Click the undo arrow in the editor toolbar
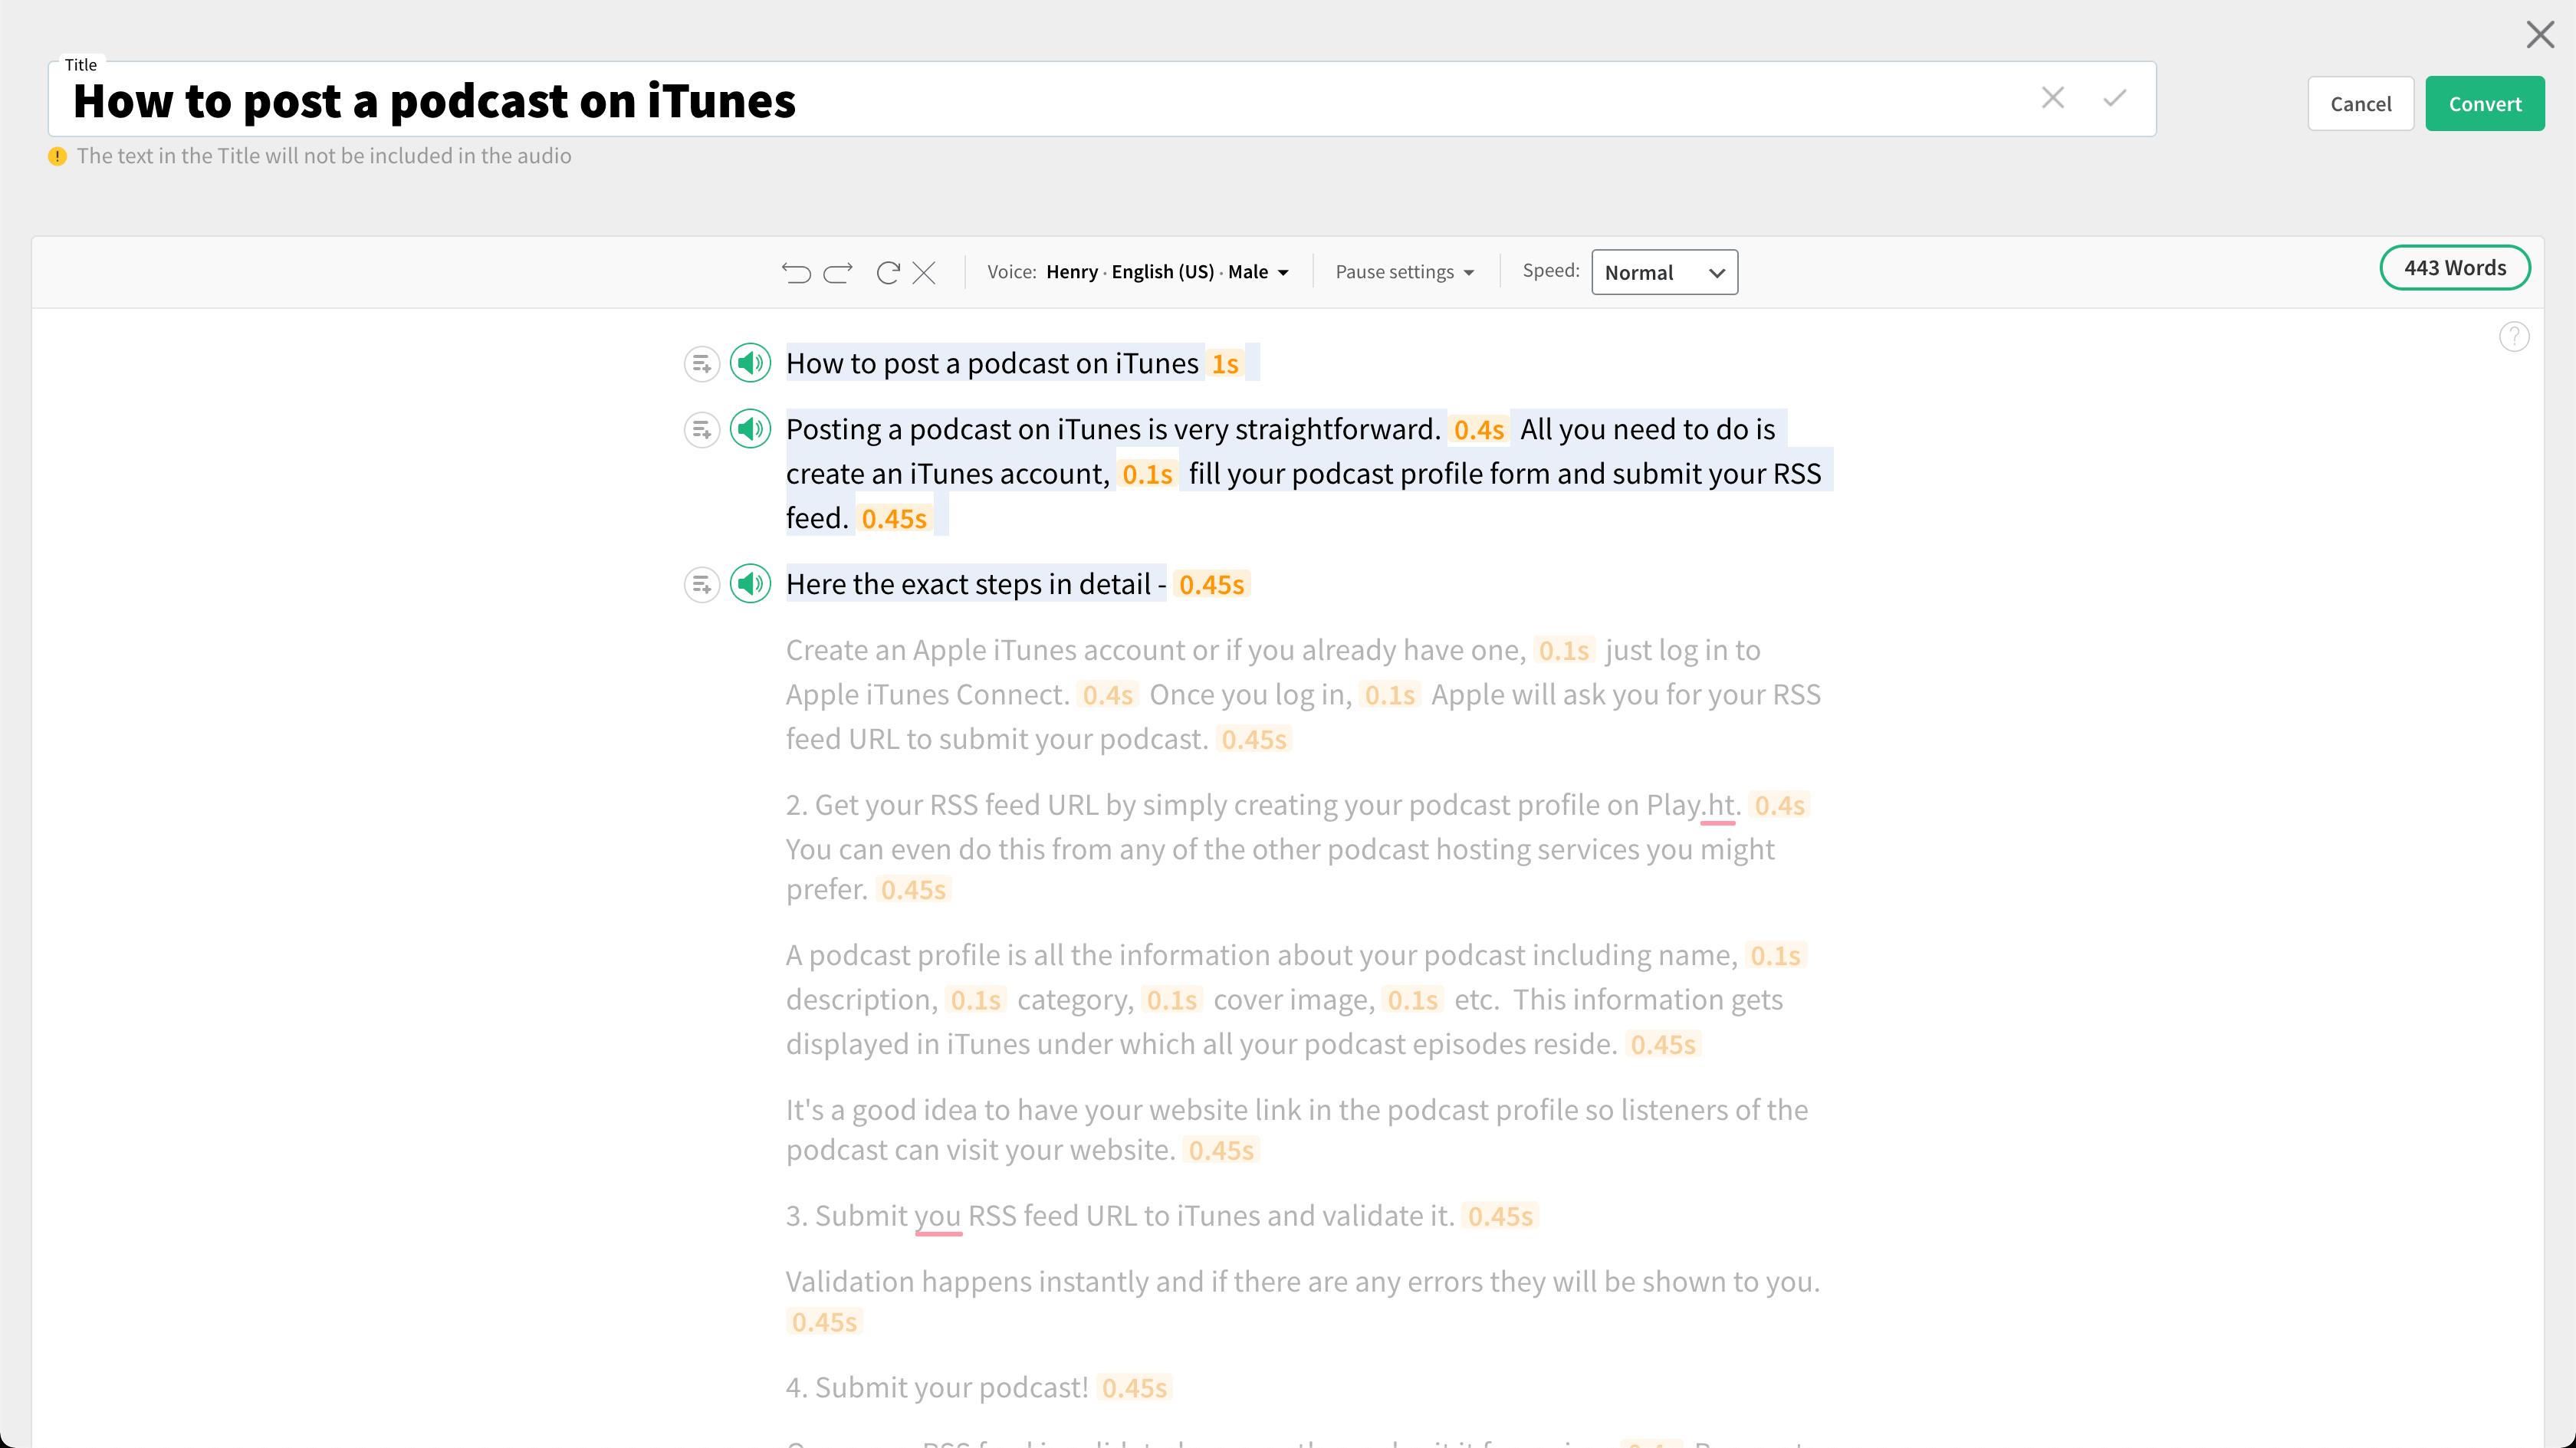 [x=796, y=272]
